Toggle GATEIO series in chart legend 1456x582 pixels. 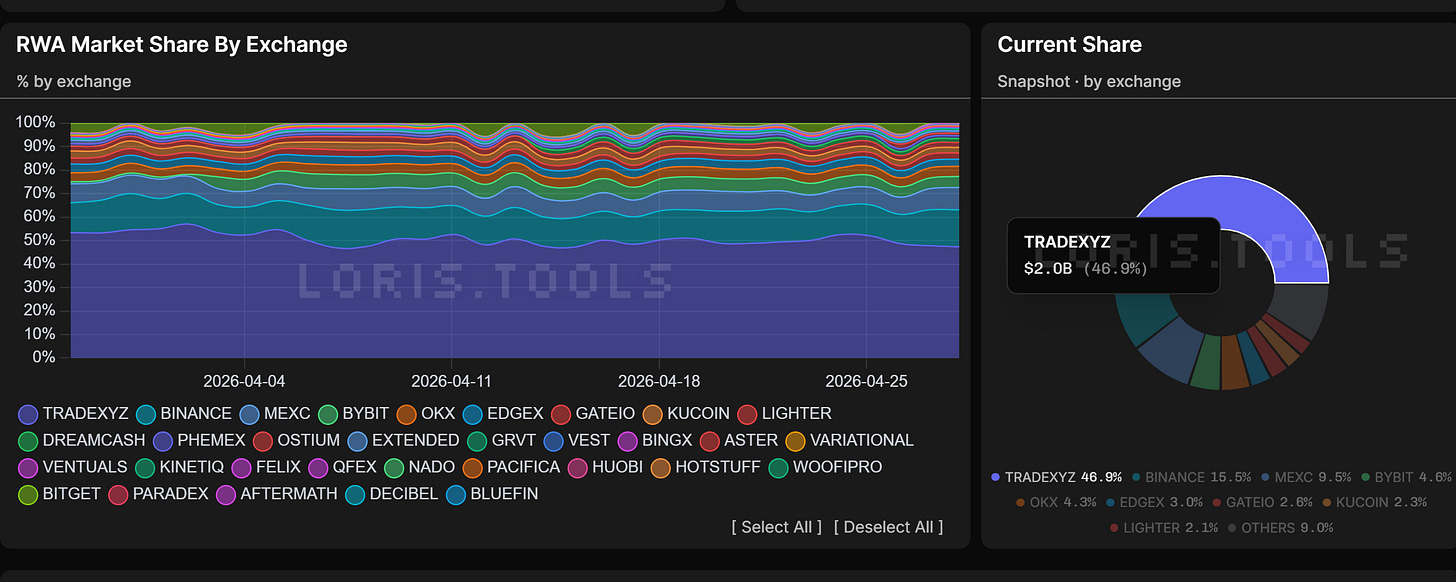coord(593,414)
